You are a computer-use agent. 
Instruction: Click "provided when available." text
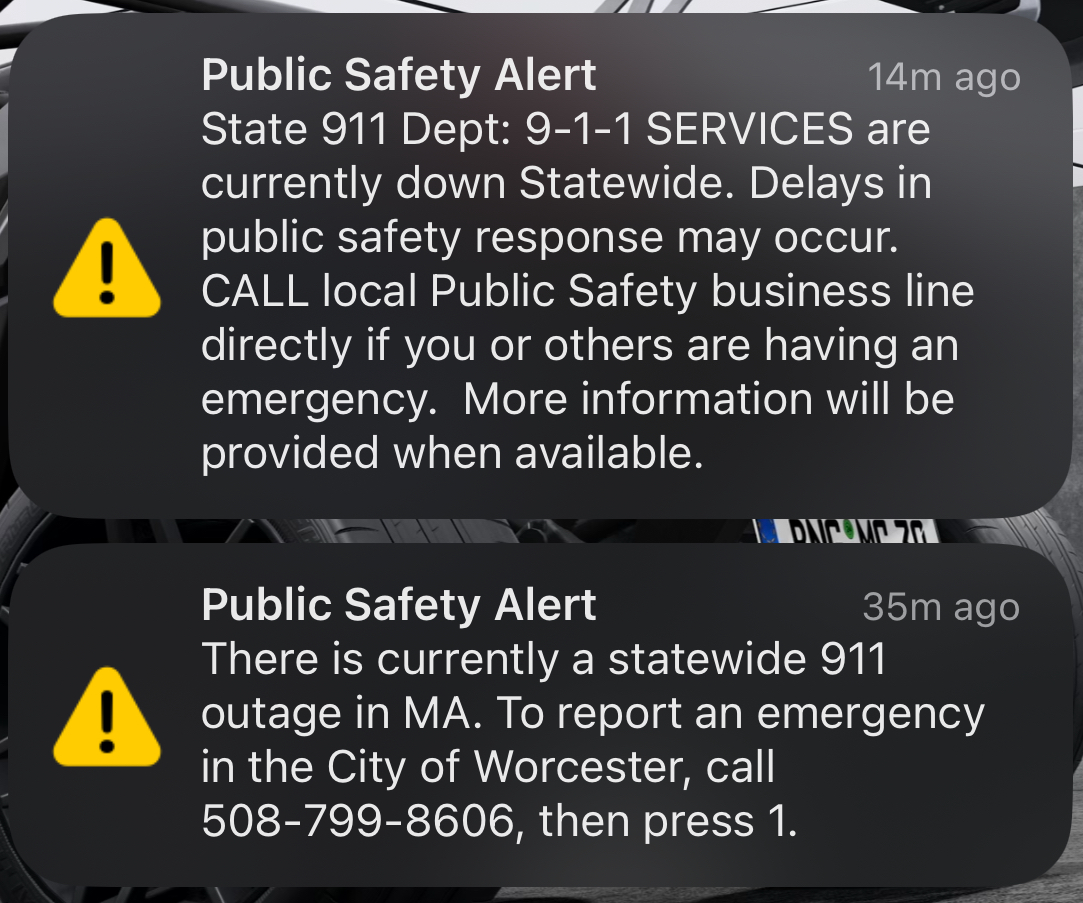click(x=452, y=453)
